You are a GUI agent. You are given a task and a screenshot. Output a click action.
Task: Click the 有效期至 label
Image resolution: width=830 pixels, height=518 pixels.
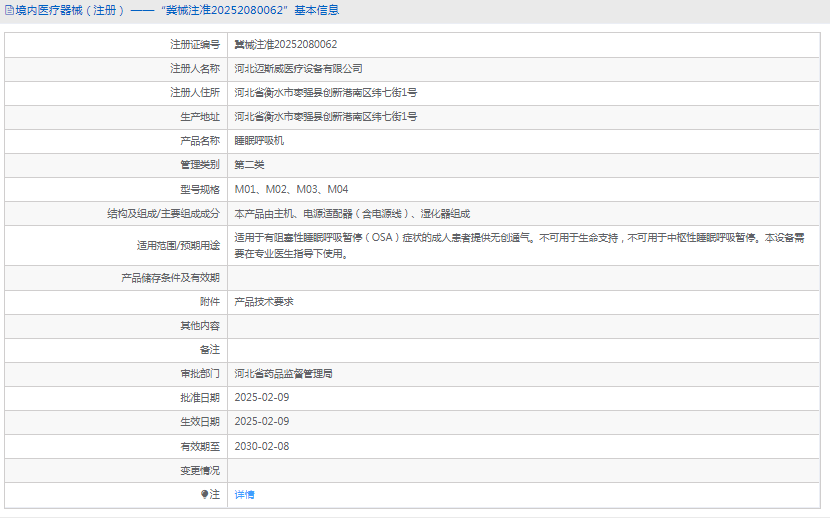(x=200, y=447)
